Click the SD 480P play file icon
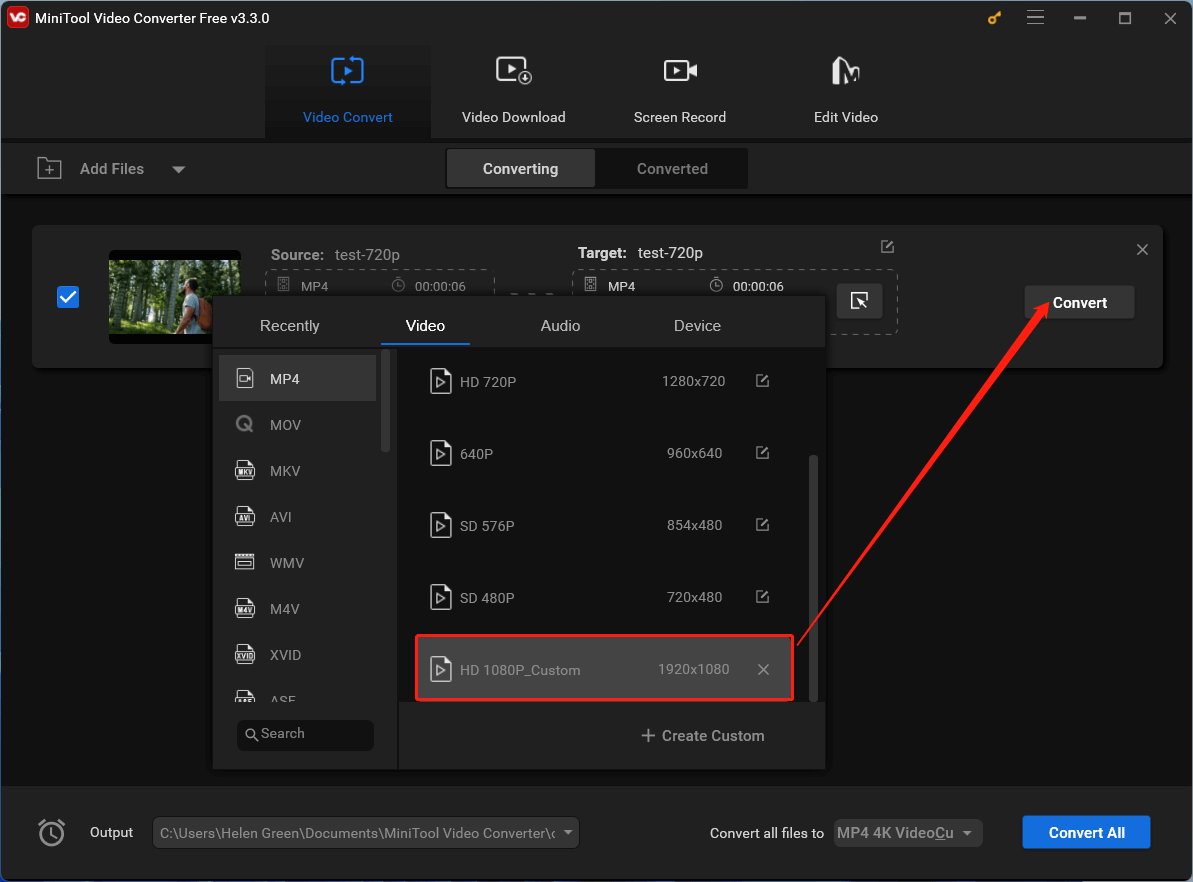Screen dimensions: 1193x882 point(441,597)
